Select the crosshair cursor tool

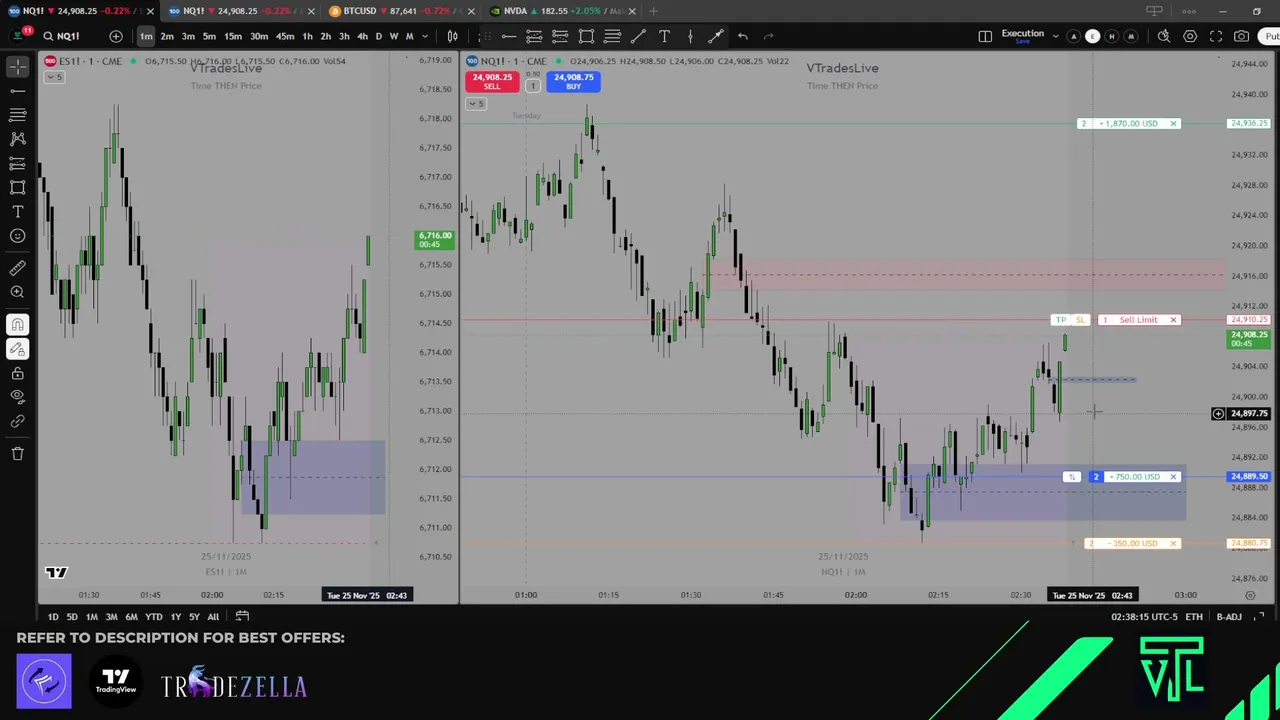click(x=18, y=66)
